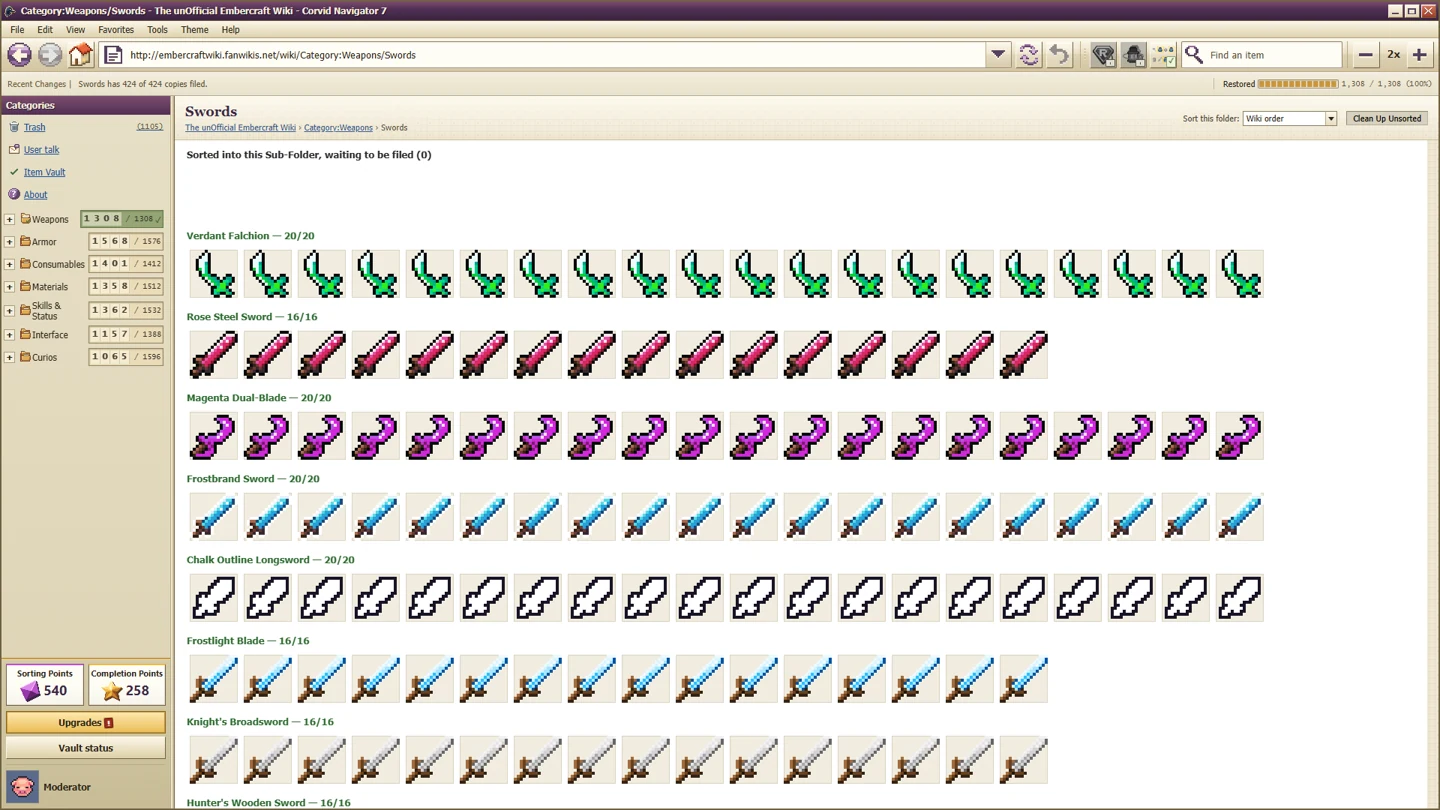1440x810 pixels.
Task: Zoom in with the plus button
Action: 1419,55
